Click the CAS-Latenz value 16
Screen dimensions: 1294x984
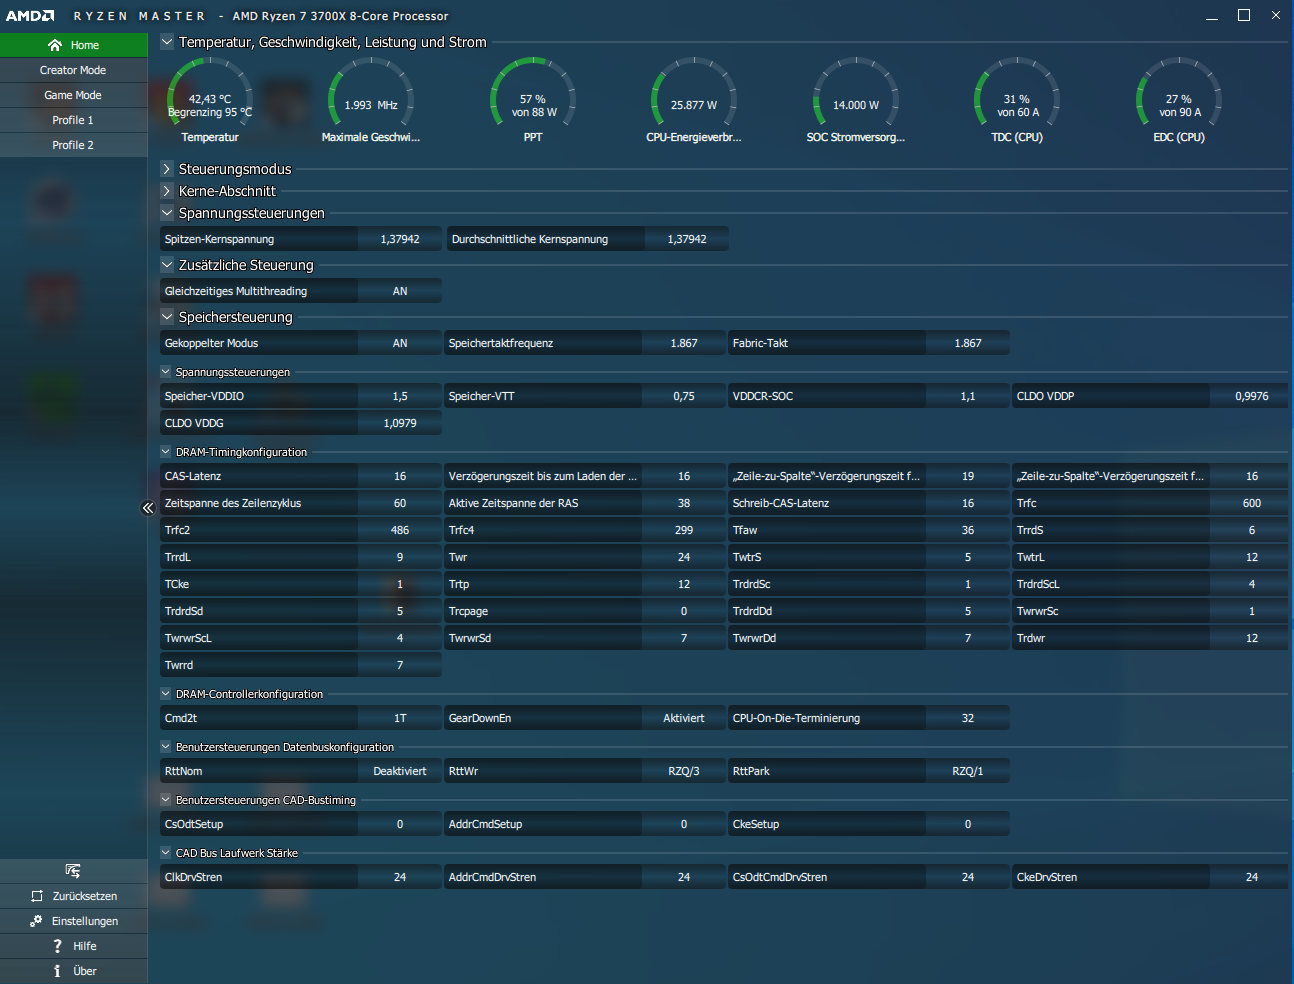coord(400,476)
